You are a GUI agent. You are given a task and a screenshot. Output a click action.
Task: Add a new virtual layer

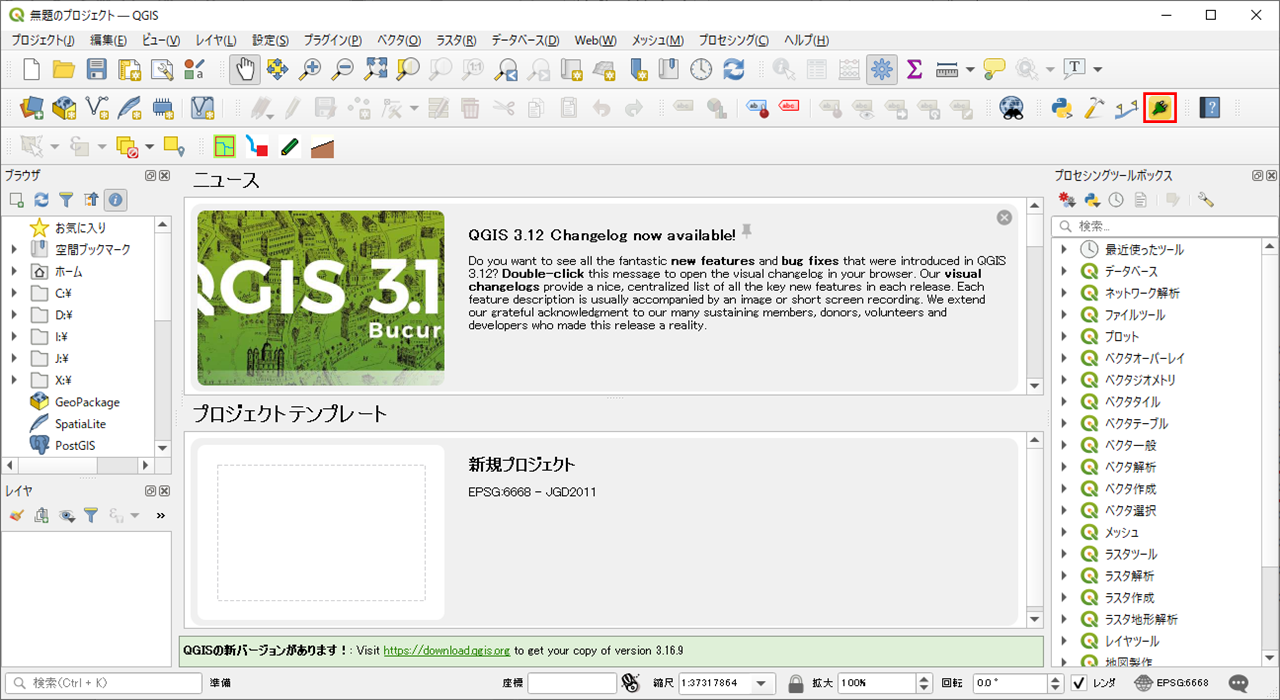[202, 107]
